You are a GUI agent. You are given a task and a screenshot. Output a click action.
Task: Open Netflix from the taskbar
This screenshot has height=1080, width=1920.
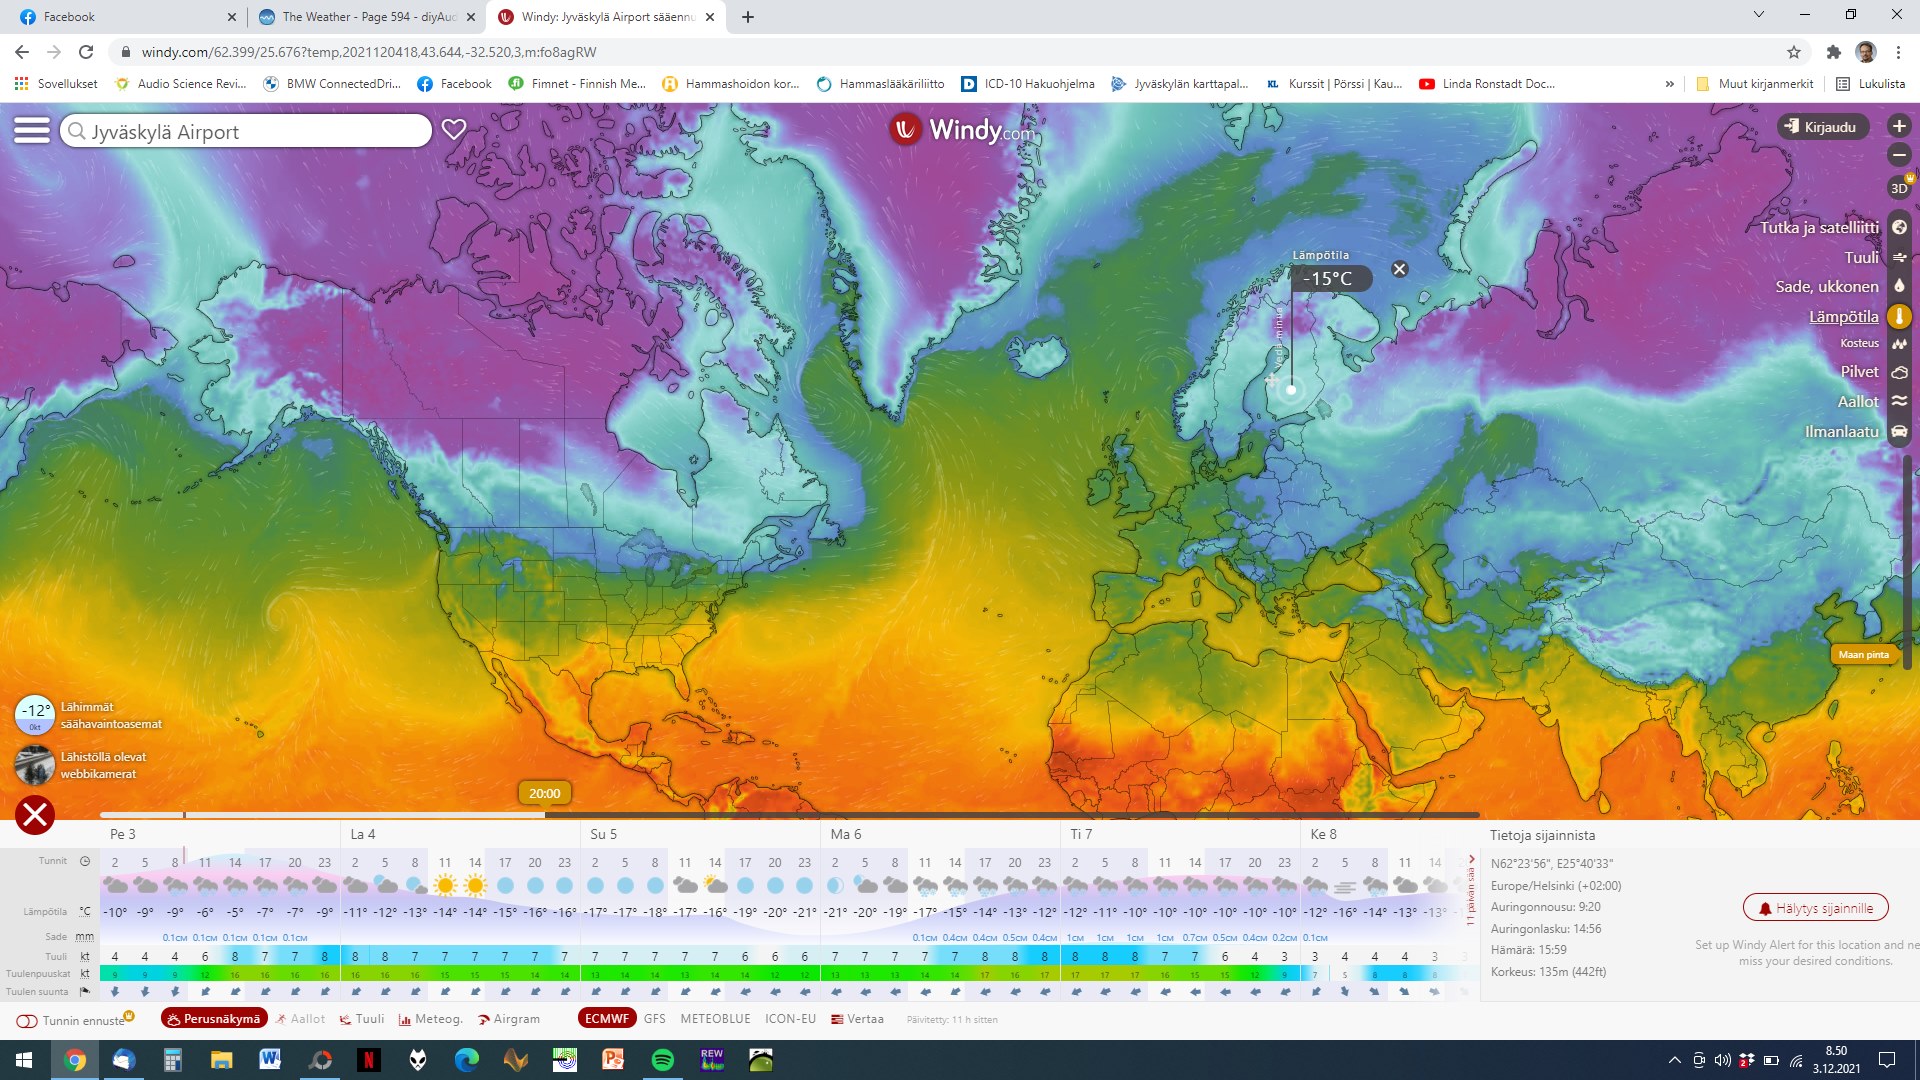point(369,1060)
